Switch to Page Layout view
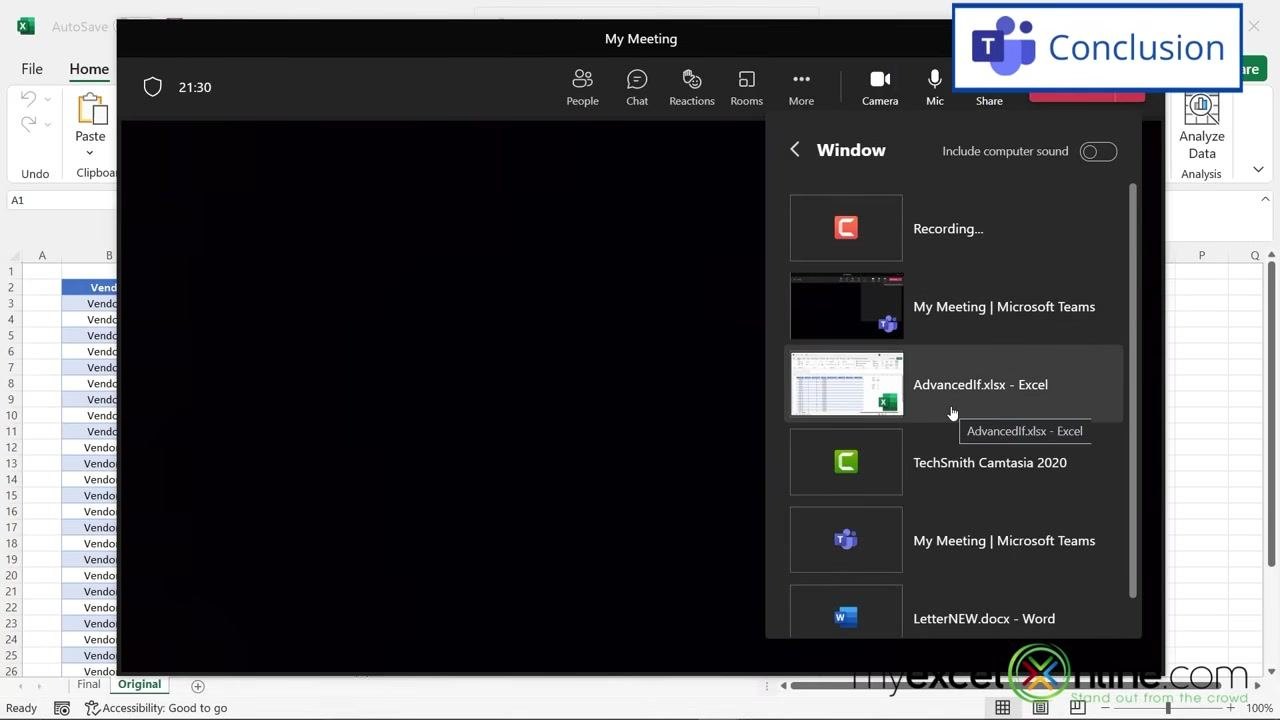Viewport: 1280px width, 720px height. point(1040,708)
